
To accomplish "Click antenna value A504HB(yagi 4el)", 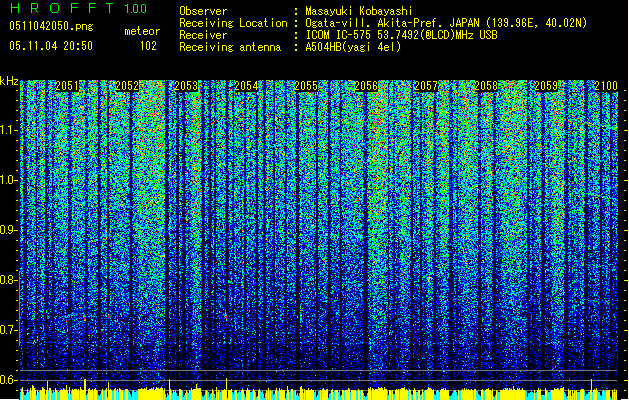I will click(353, 47).
